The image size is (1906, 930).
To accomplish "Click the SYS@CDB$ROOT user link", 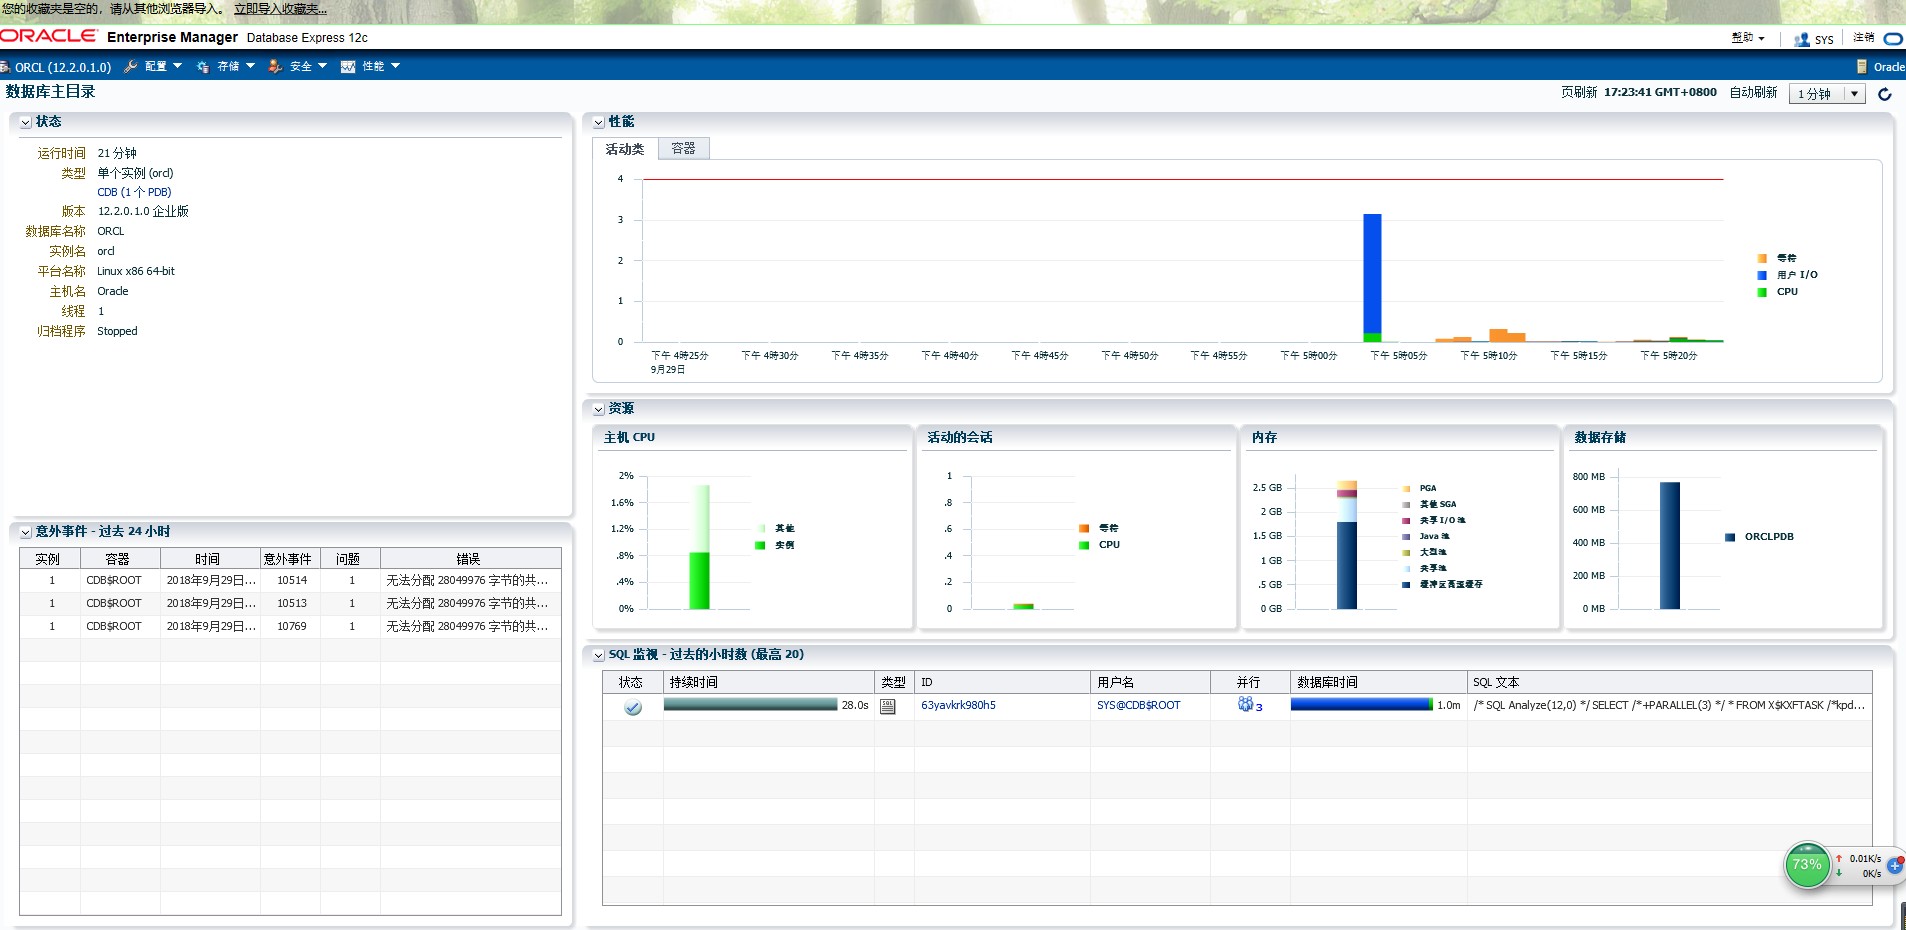I will point(1138,705).
